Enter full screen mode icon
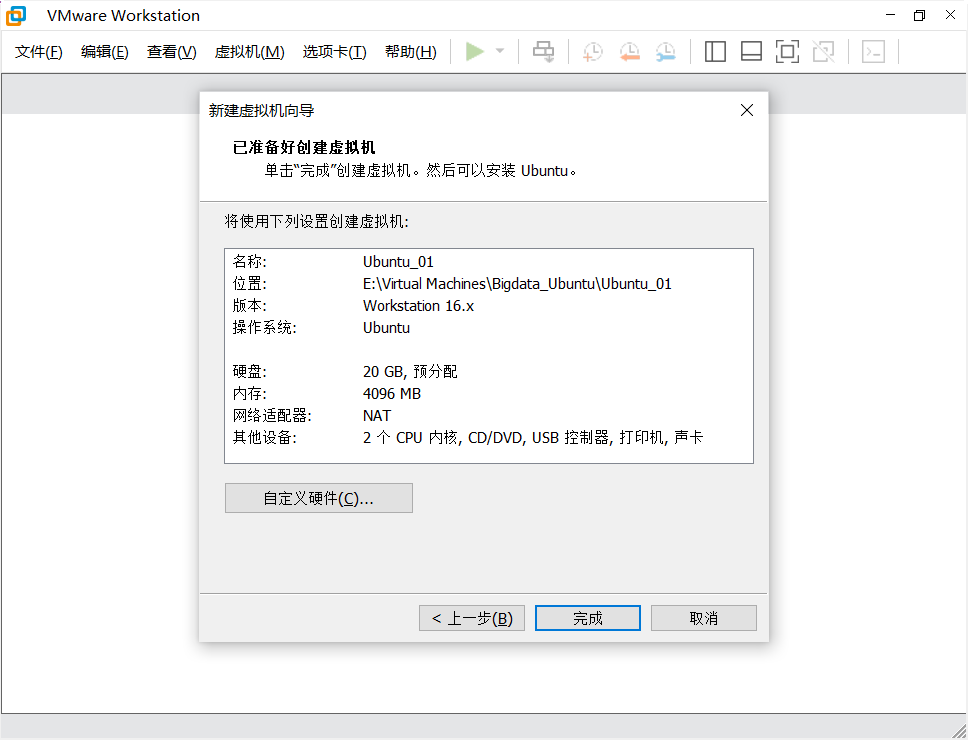968x740 pixels. click(787, 52)
